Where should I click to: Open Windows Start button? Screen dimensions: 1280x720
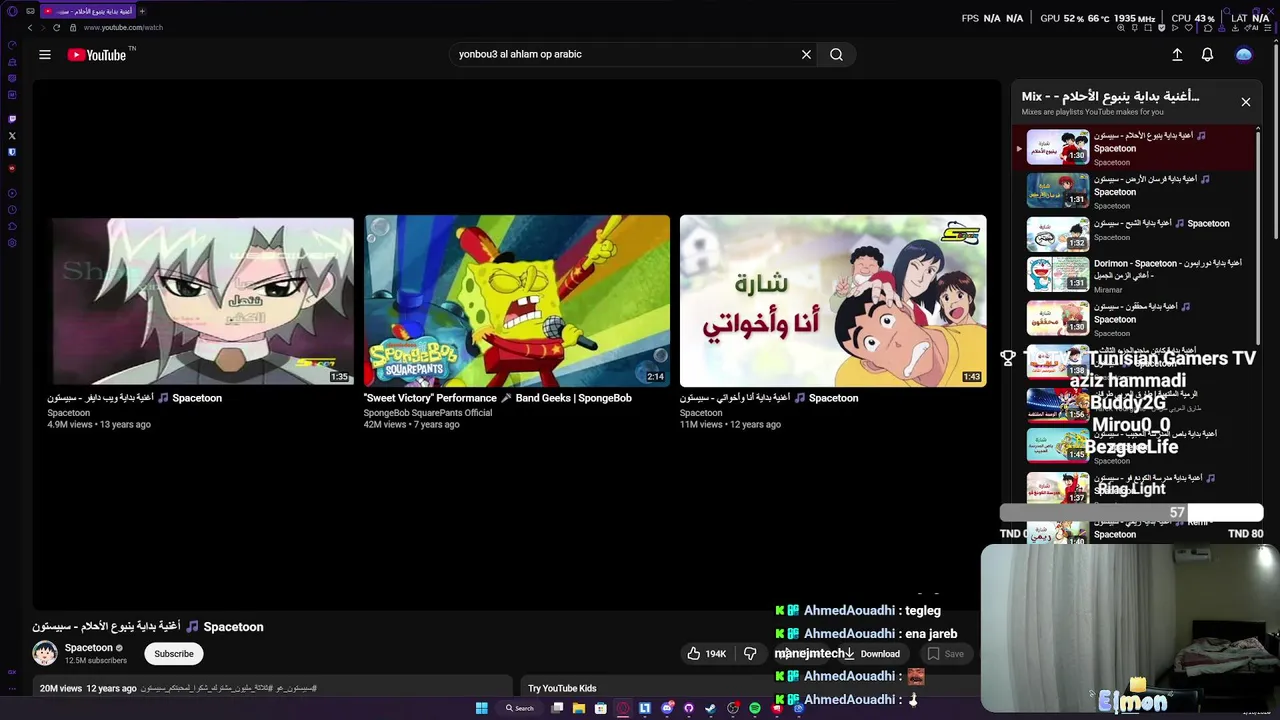coord(481,708)
